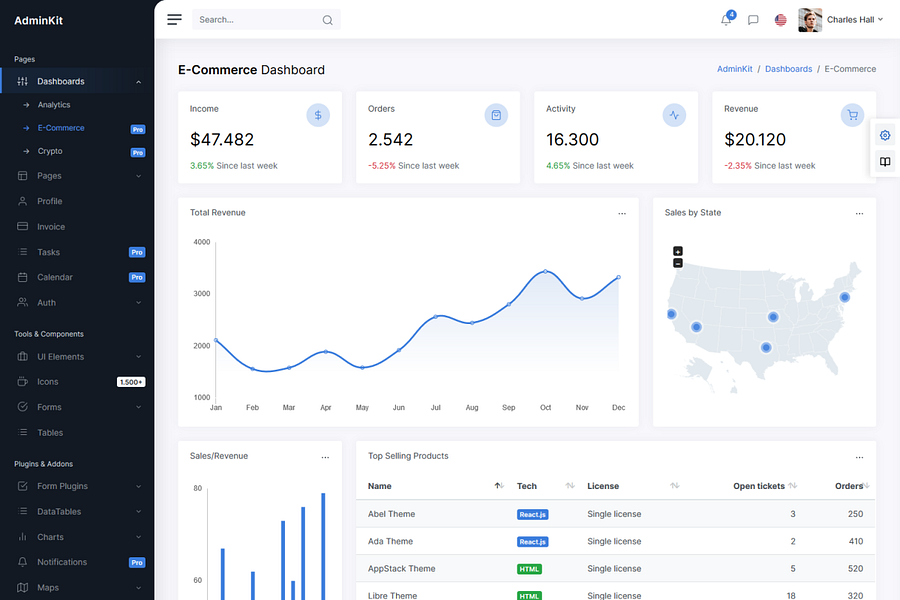Click 1.500+ badge next to Icons
The width and height of the screenshot is (900, 600).
coord(131,382)
